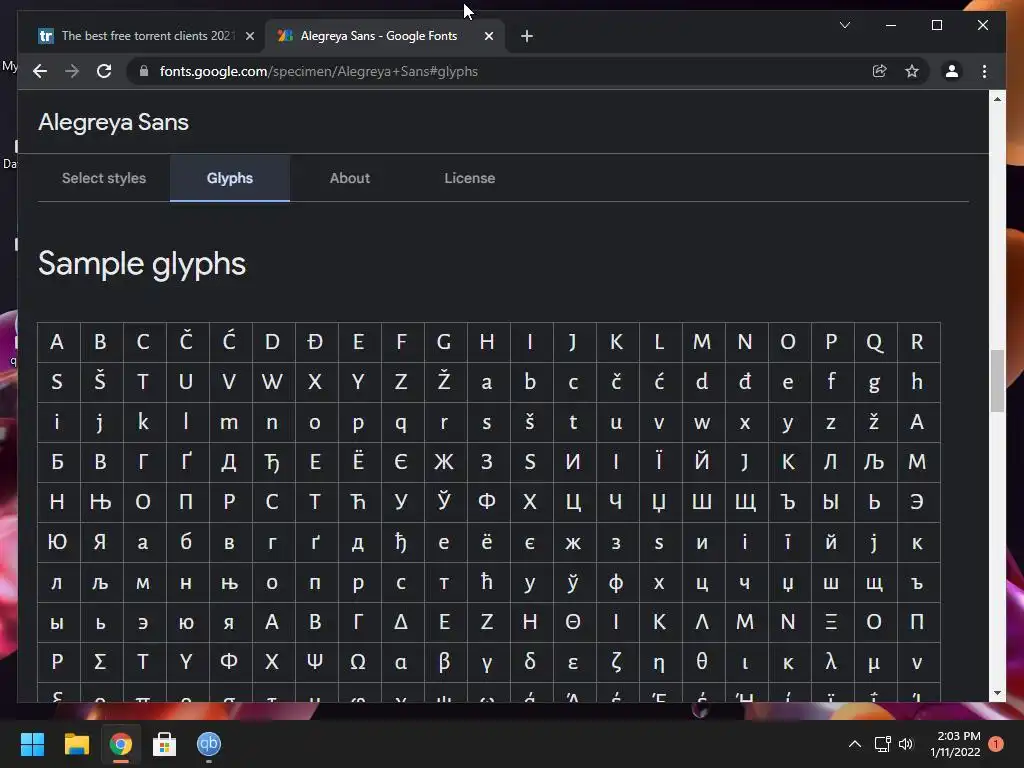Click the lowercase k glyph cell
This screenshot has height=768, width=1024.
pos(143,423)
